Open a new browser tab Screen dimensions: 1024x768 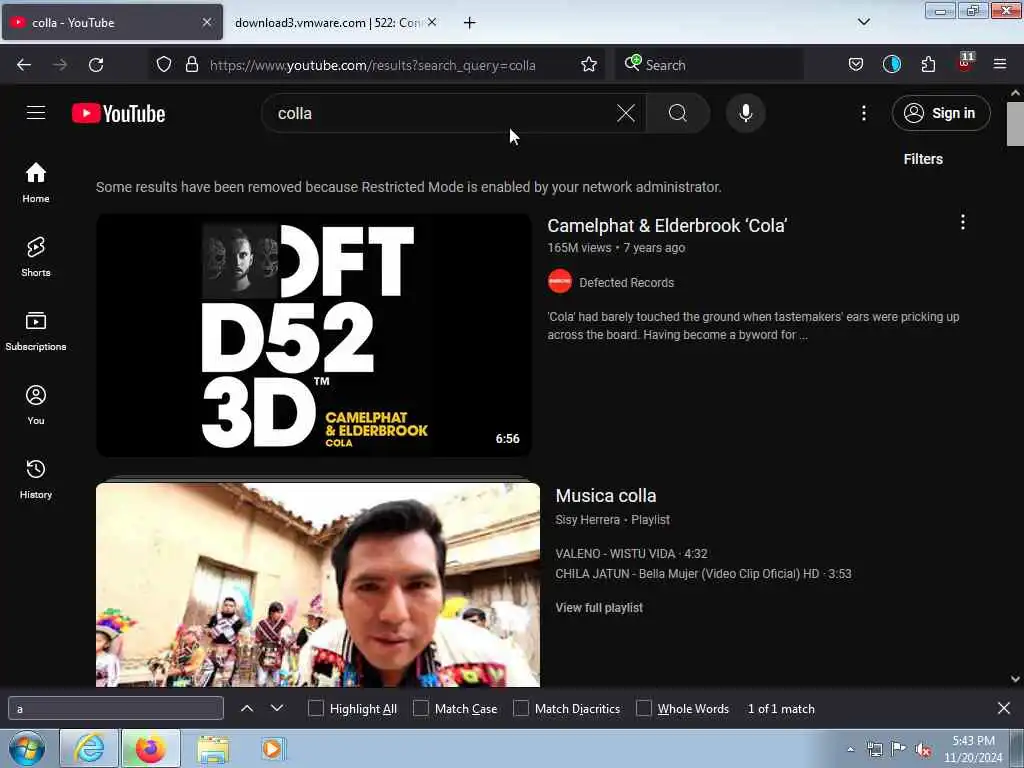pyautogui.click(x=469, y=23)
